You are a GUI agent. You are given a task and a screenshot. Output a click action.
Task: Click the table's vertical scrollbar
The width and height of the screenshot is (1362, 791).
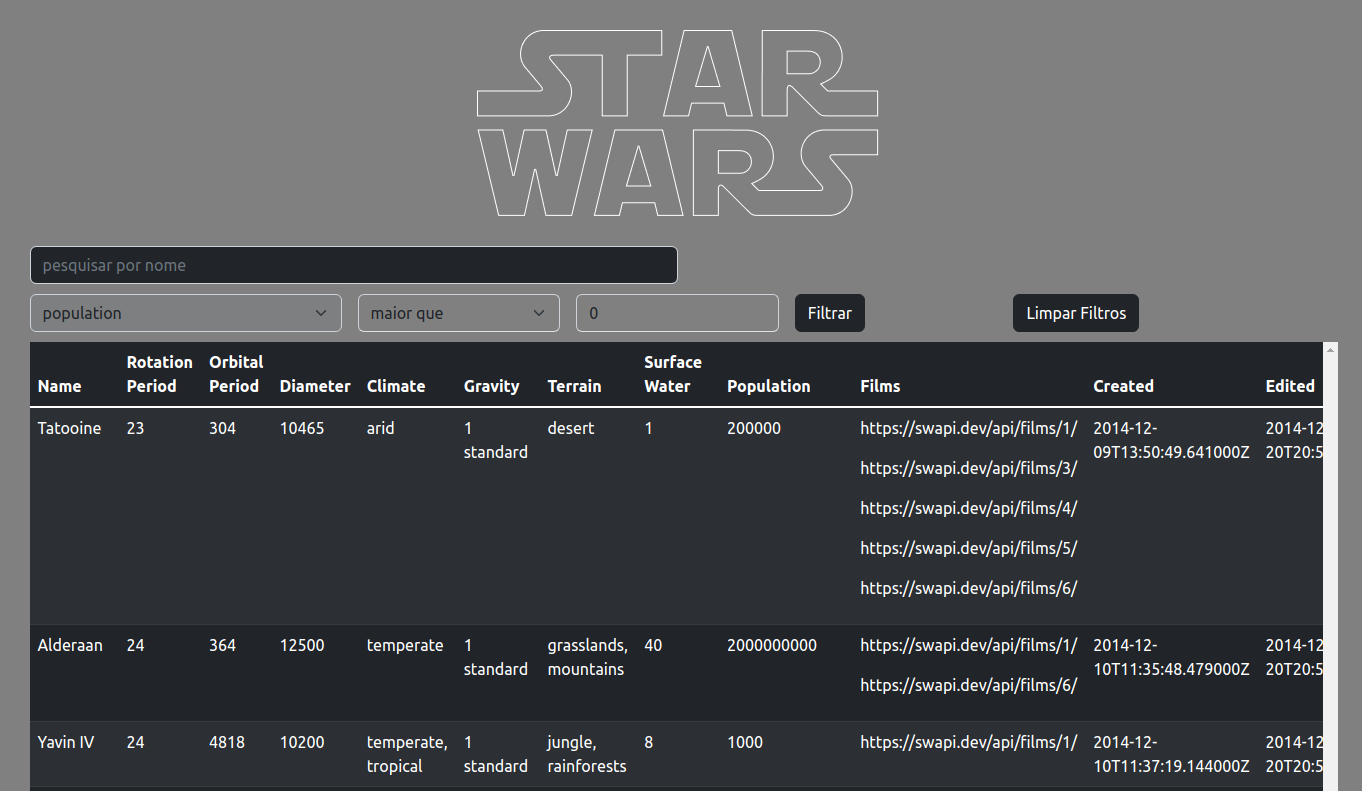point(1330,565)
